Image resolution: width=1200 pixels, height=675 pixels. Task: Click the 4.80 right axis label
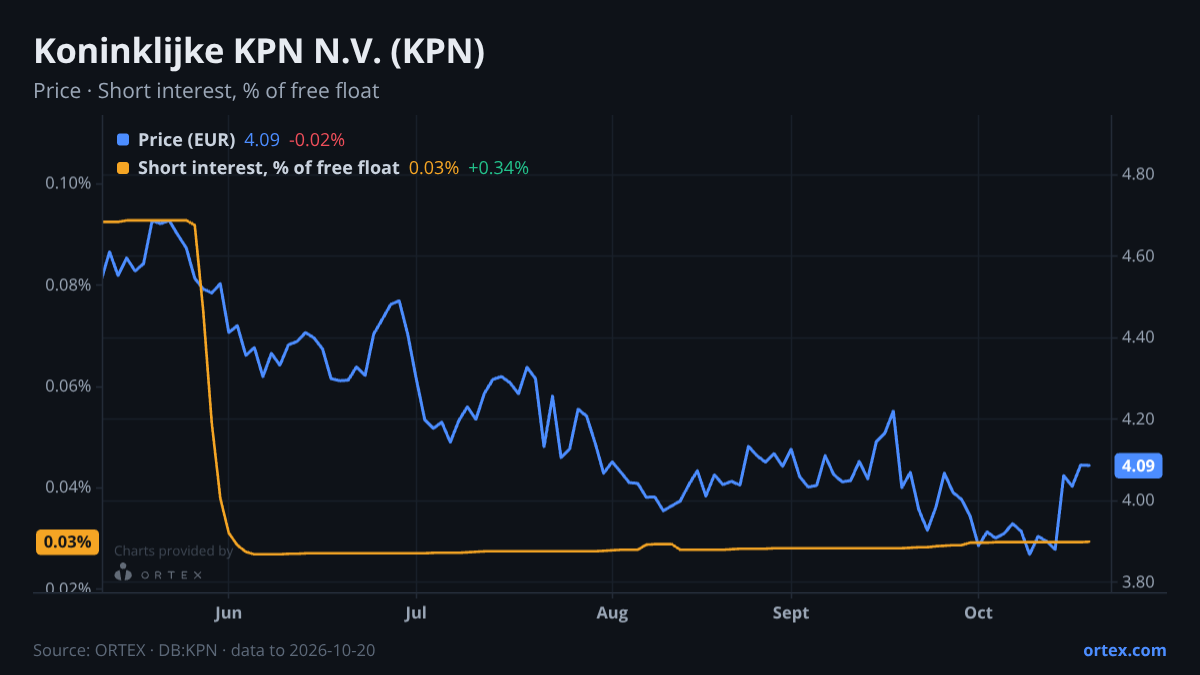coord(1139,175)
